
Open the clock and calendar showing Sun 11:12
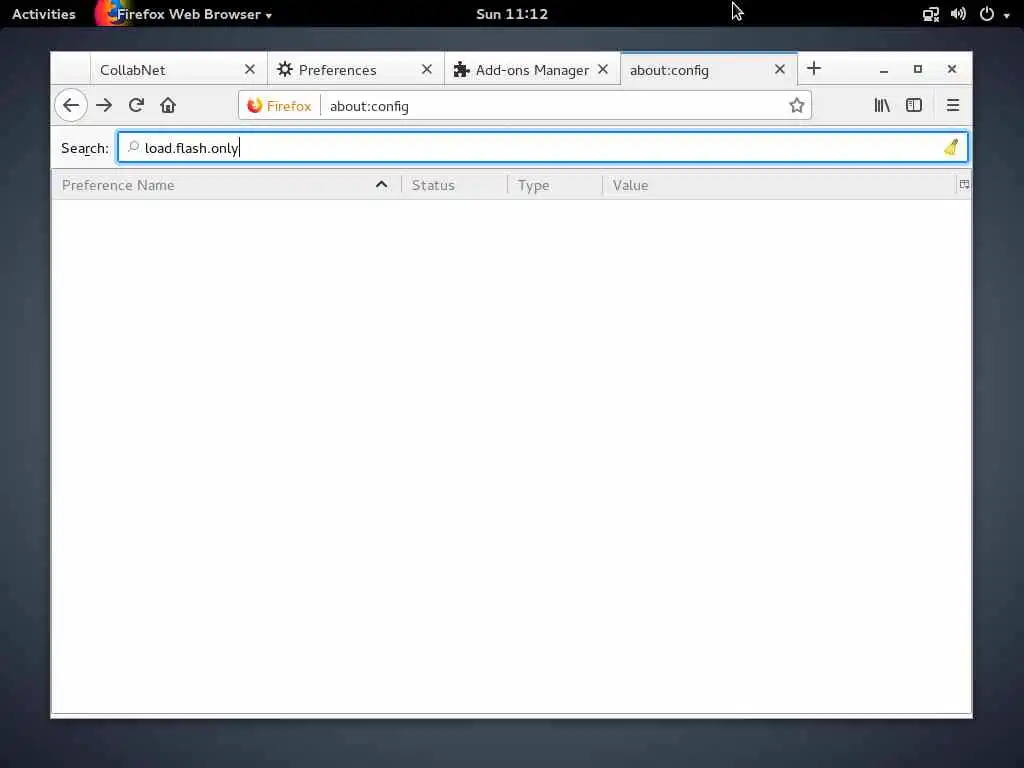pyautogui.click(x=512, y=14)
